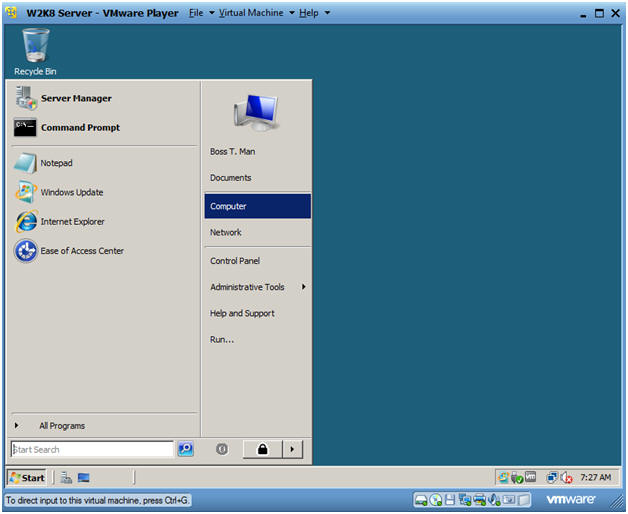Open Control Panel from Start menu
Image resolution: width=628 pixels, height=514 pixels.
click(x=235, y=261)
